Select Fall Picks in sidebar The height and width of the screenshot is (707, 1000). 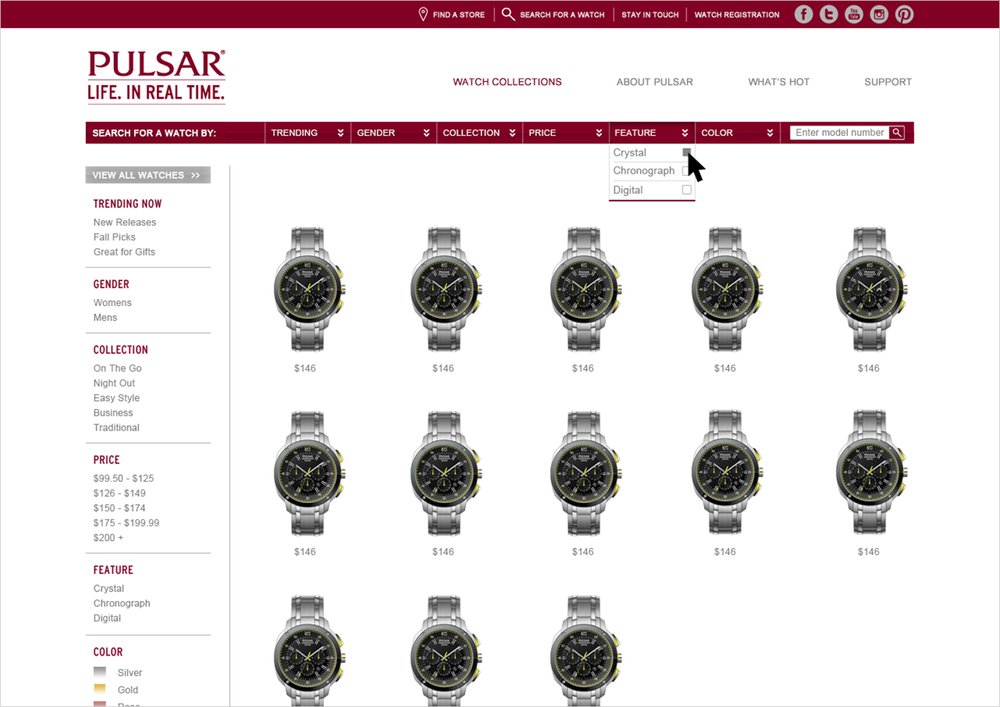(x=114, y=237)
